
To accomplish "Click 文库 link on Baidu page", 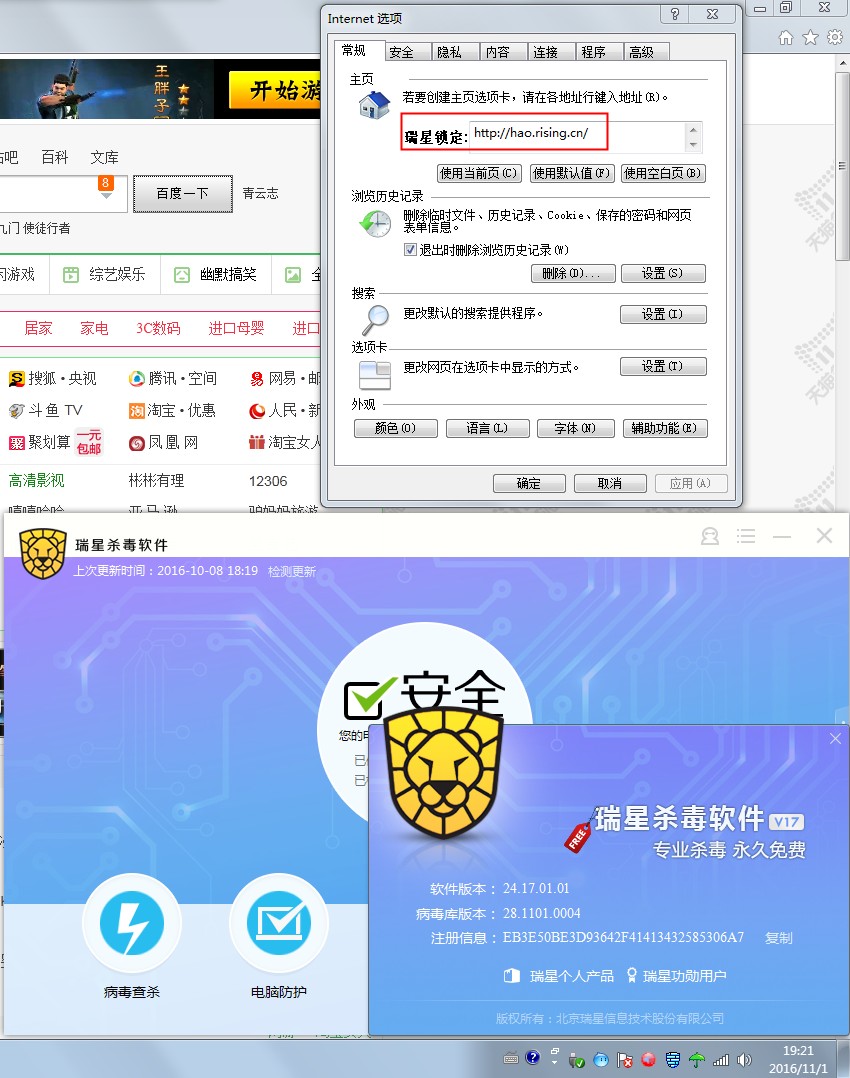I will click(x=105, y=157).
